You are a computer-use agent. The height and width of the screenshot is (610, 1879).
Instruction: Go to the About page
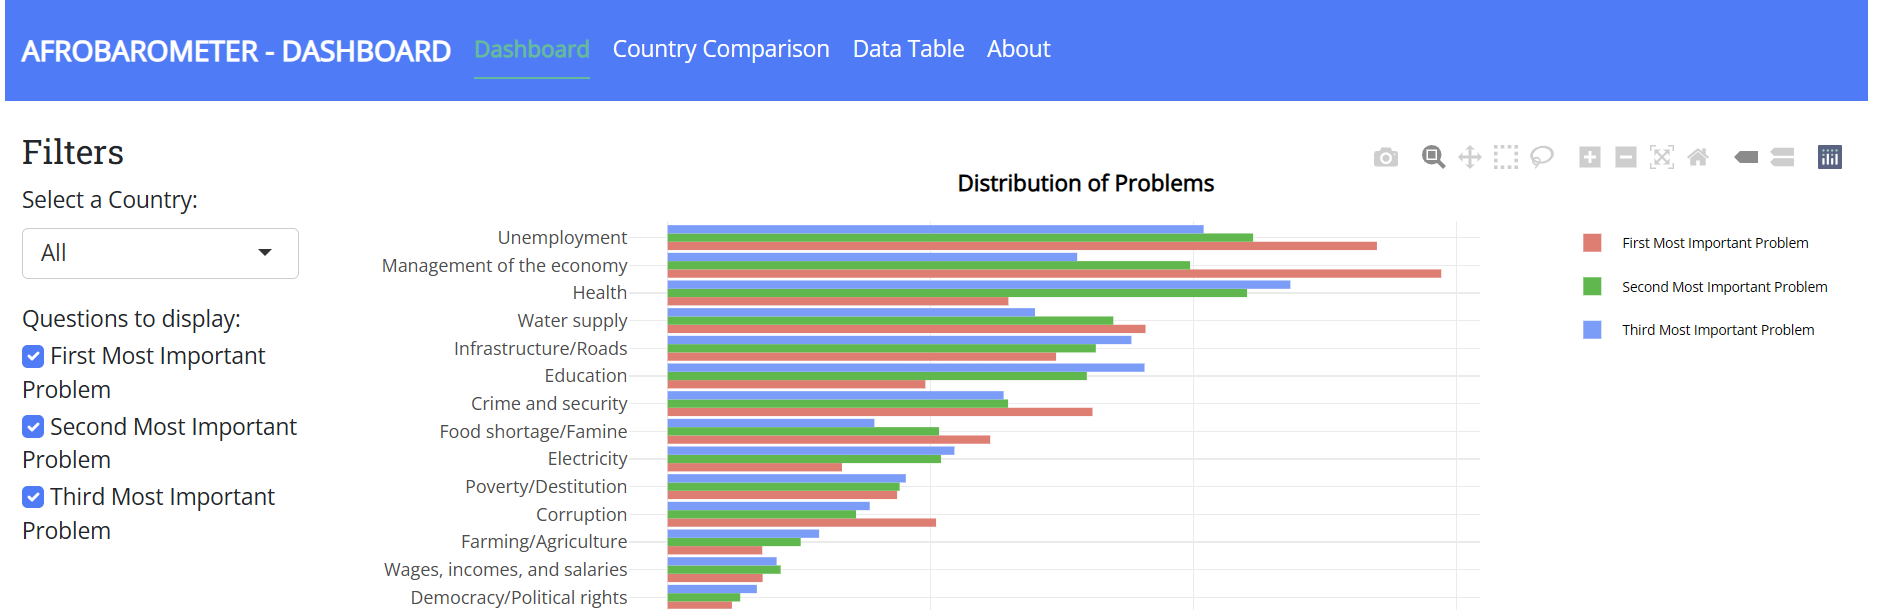pyautogui.click(x=1018, y=49)
